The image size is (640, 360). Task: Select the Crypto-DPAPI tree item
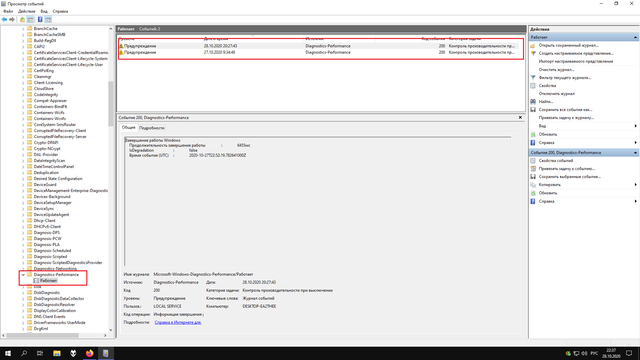click(x=46, y=143)
